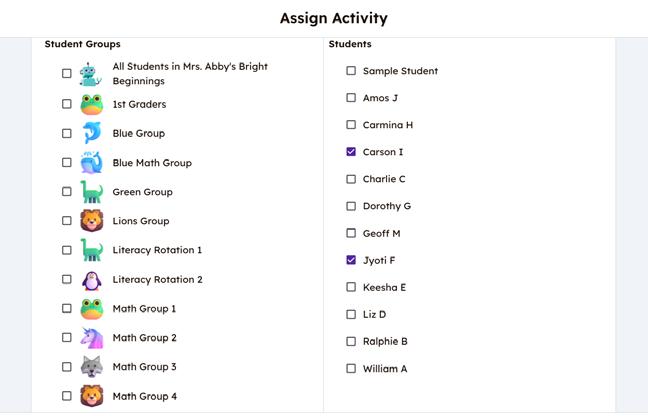The image size is (648, 416).
Task: Check the William A checkbox
Action: coord(351,369)
